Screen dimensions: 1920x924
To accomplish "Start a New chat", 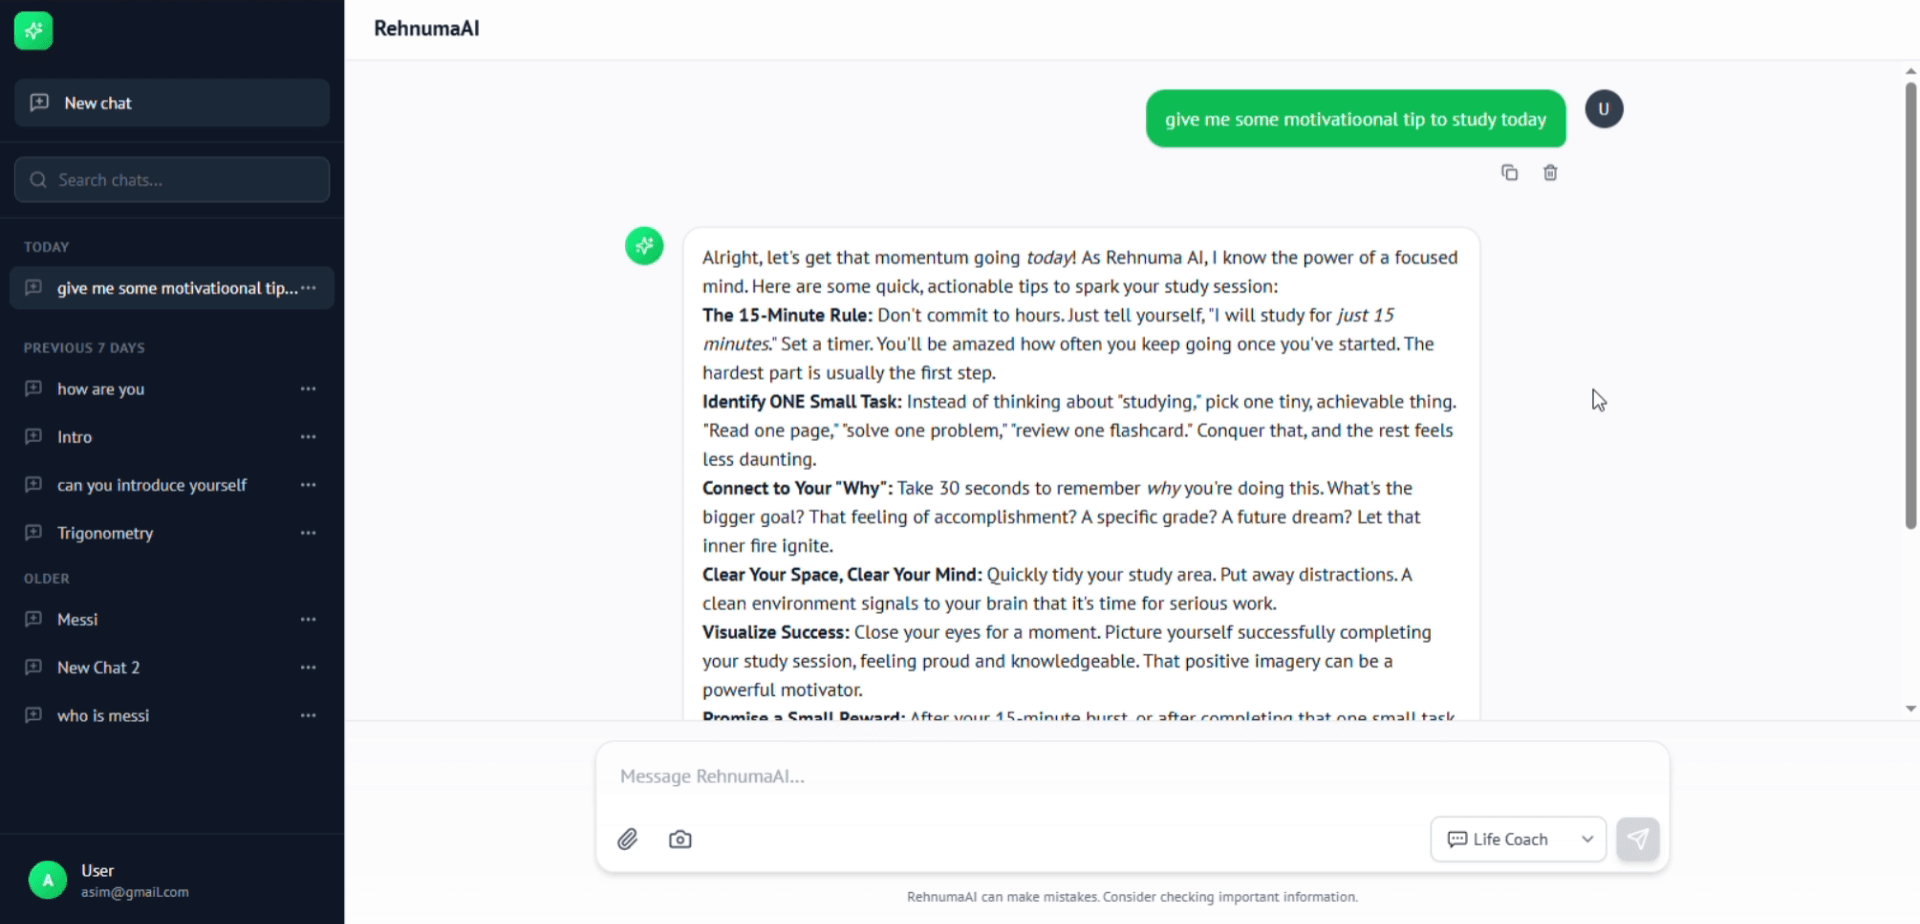I will (x=171, y=102).
